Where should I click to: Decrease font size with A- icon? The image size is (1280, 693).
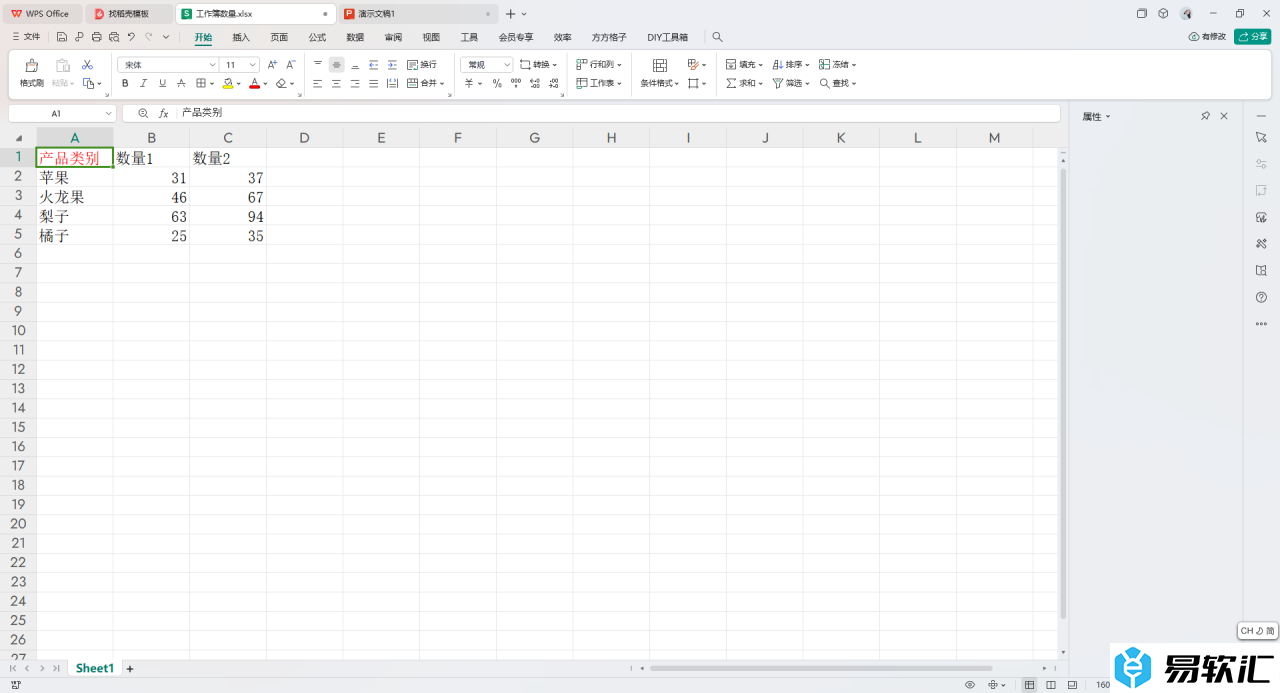pyautogui.click(x=291, y=64)
